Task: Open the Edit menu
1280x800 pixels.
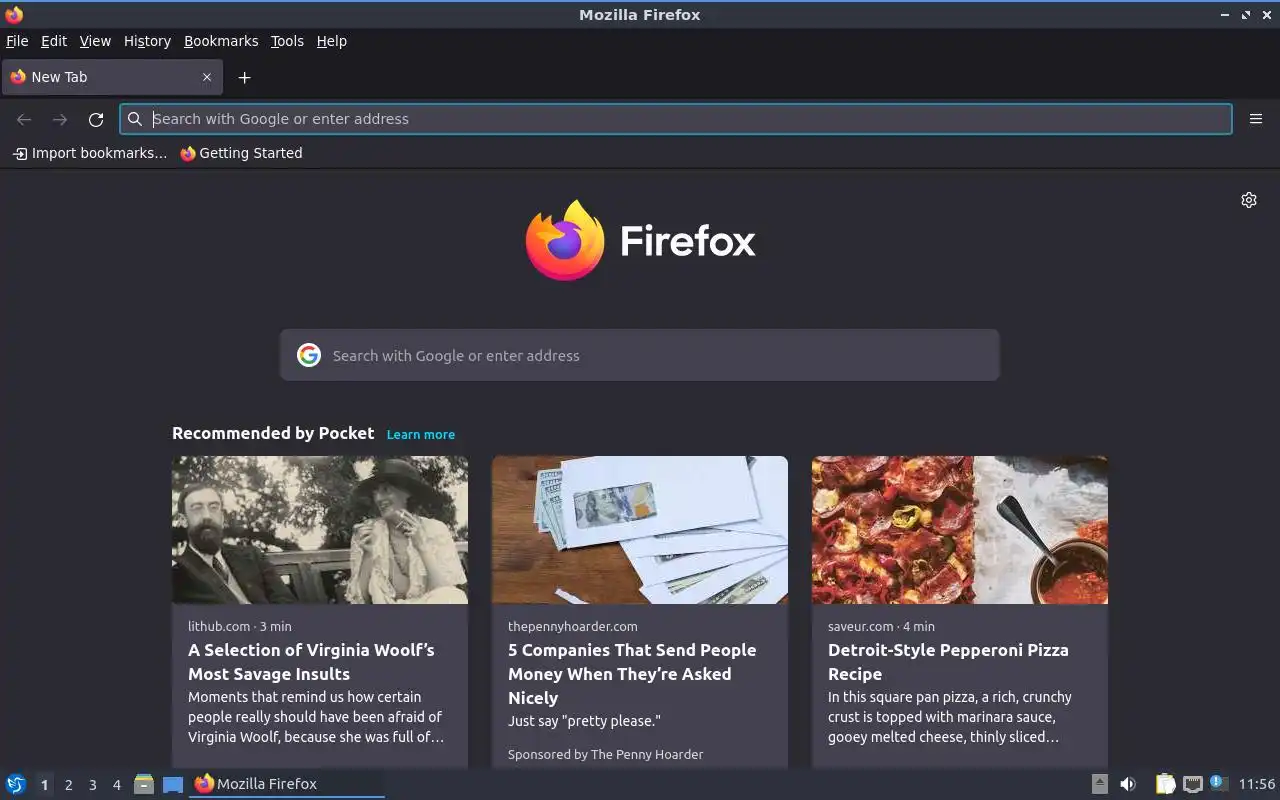Action: [x=54, y=41]
